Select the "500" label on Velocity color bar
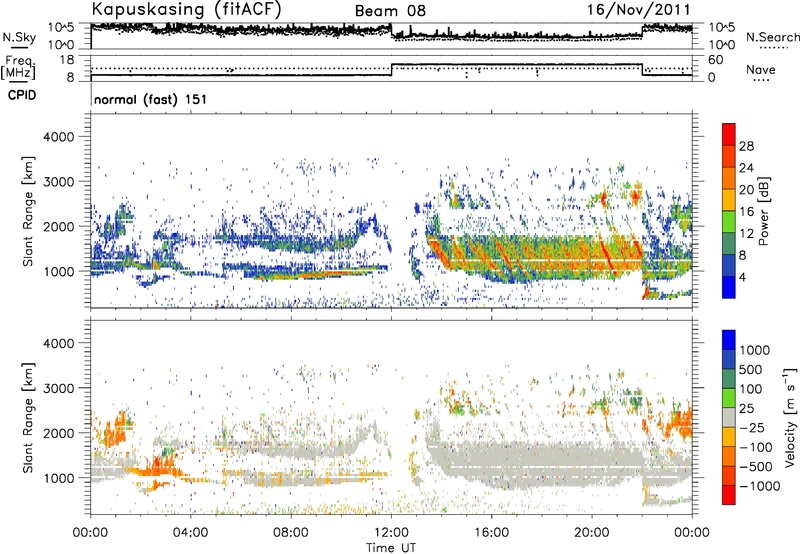This screenshot has height=554, width=800. tap(751, 369)
